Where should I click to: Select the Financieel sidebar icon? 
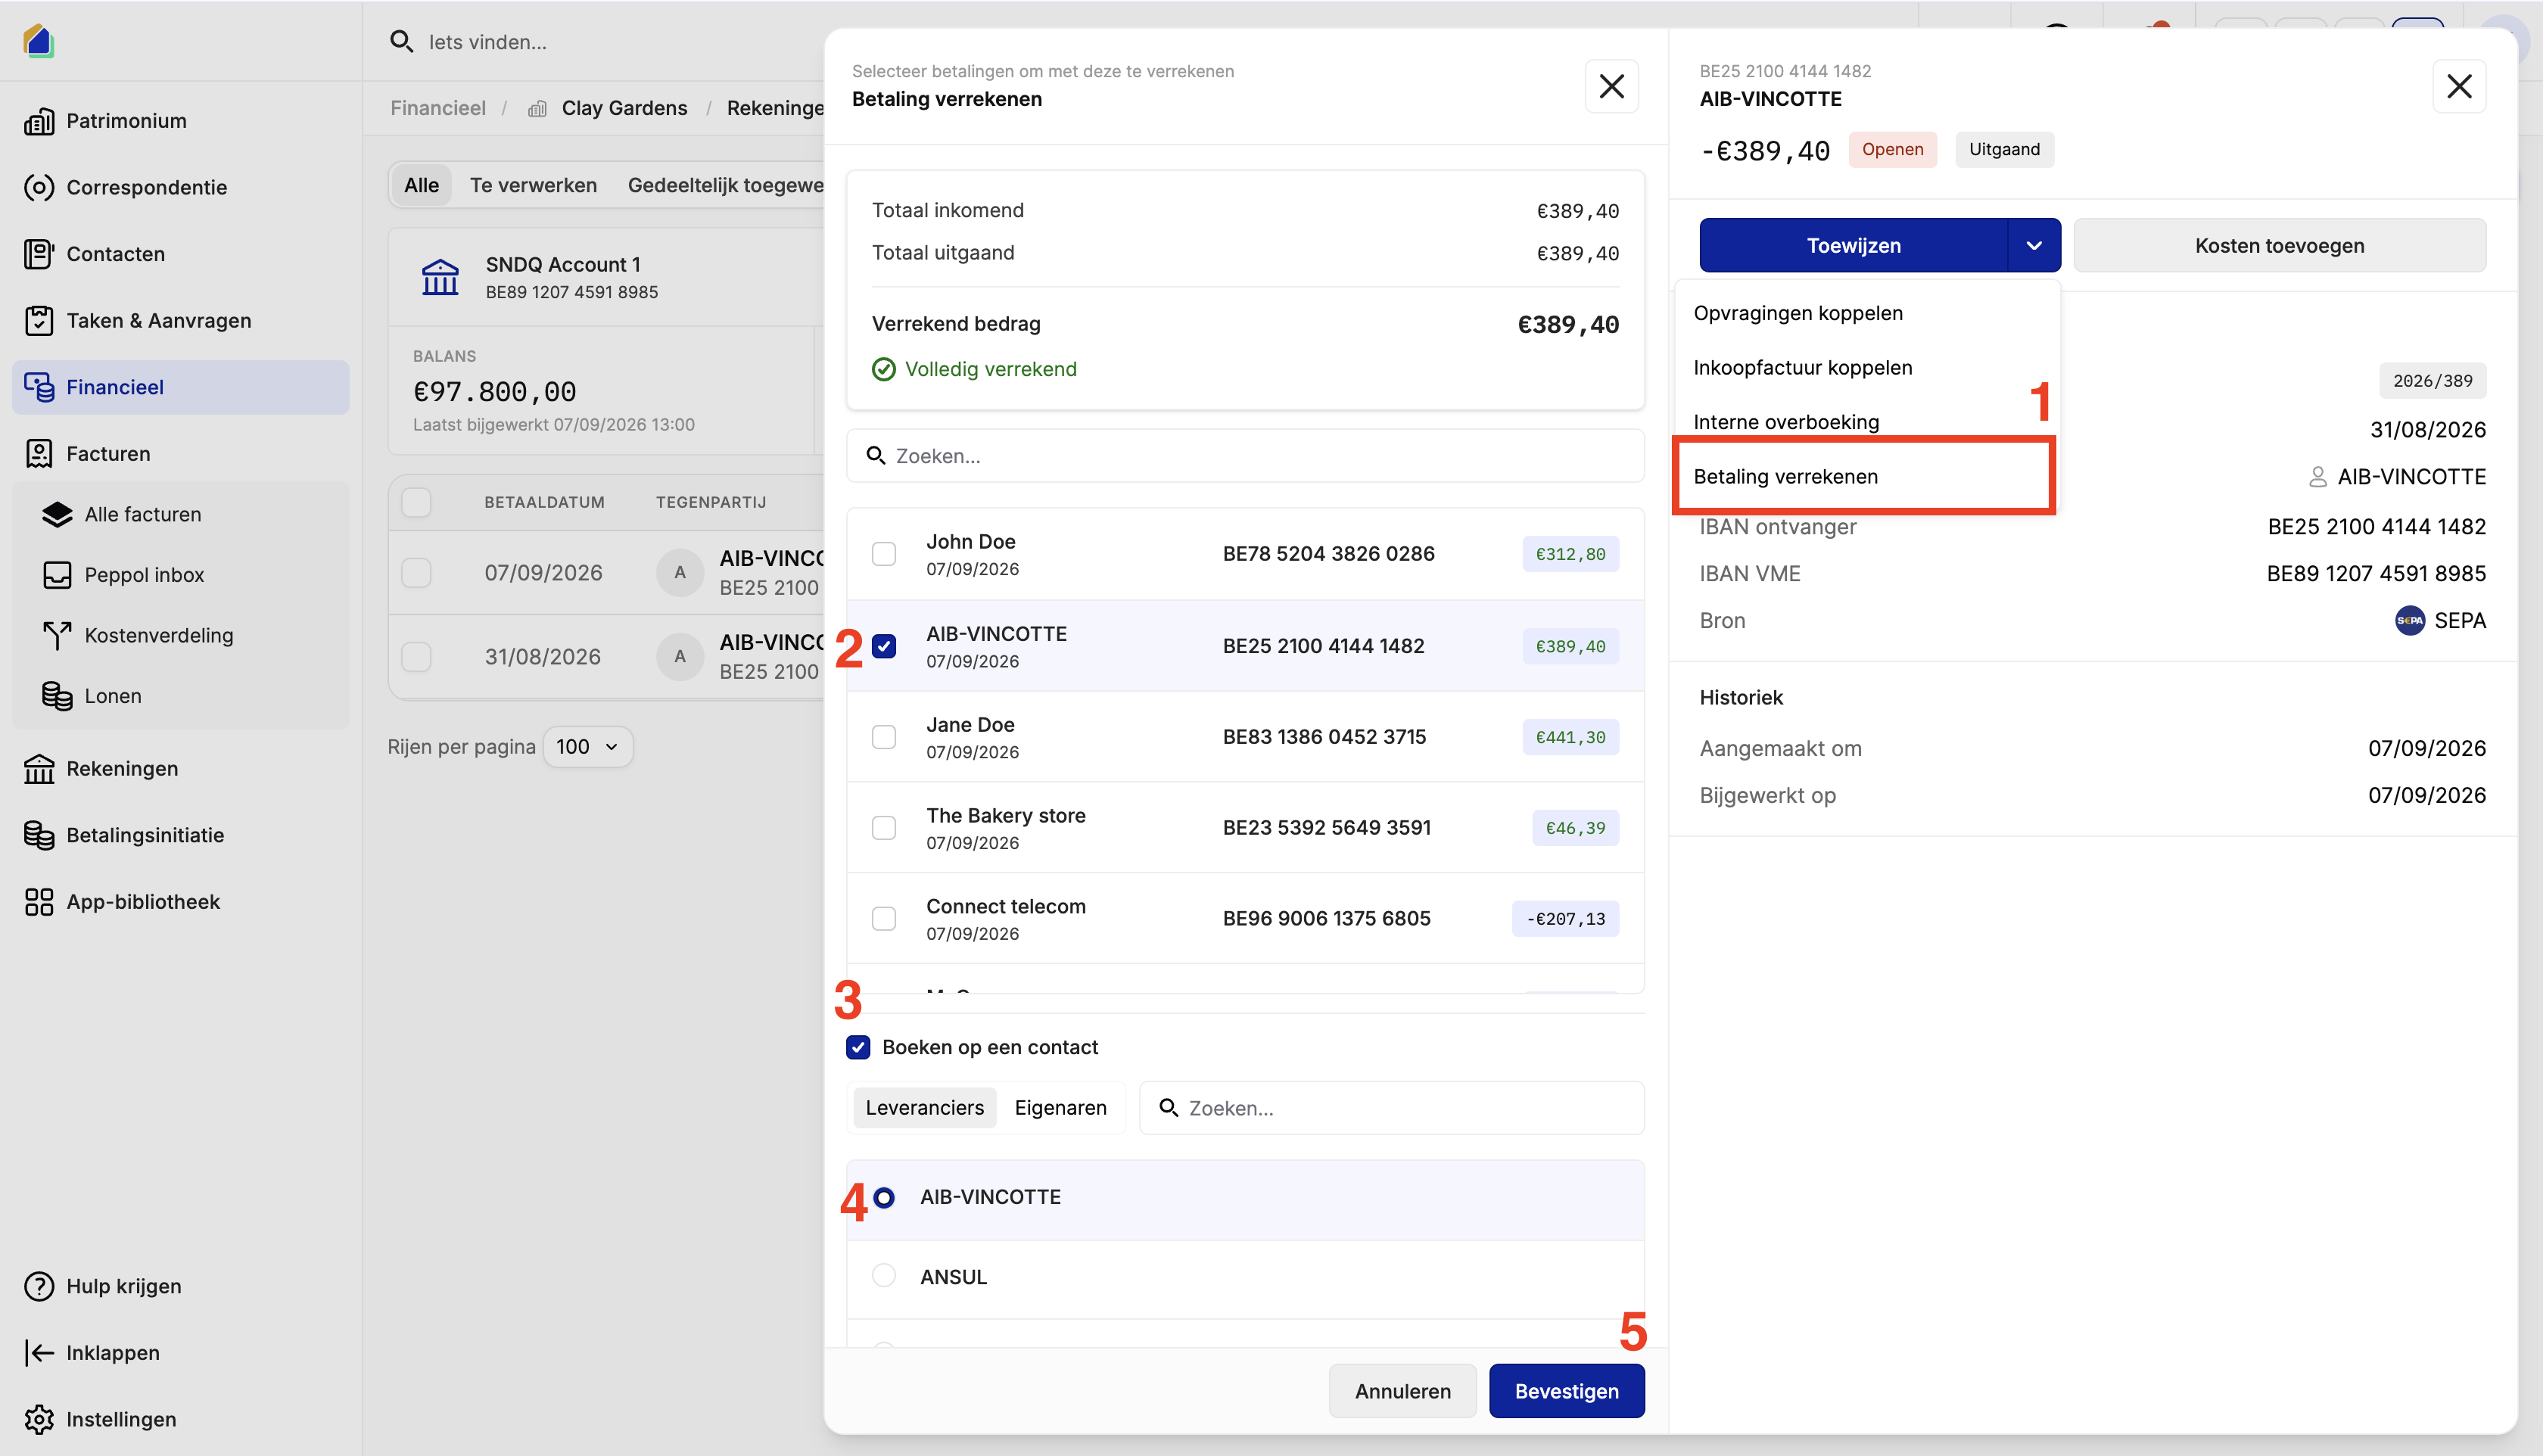tap(39, 387)
